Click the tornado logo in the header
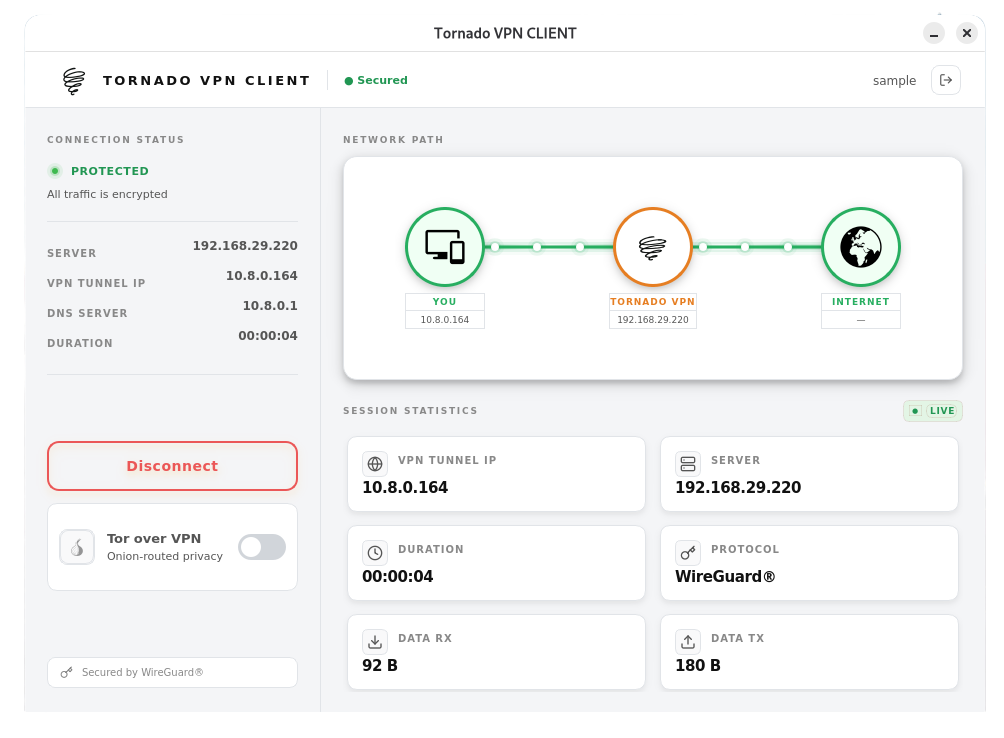Image resolution: width=1004 pixels, height=738 pixels. pyautogui.click(x=73, y=80)
